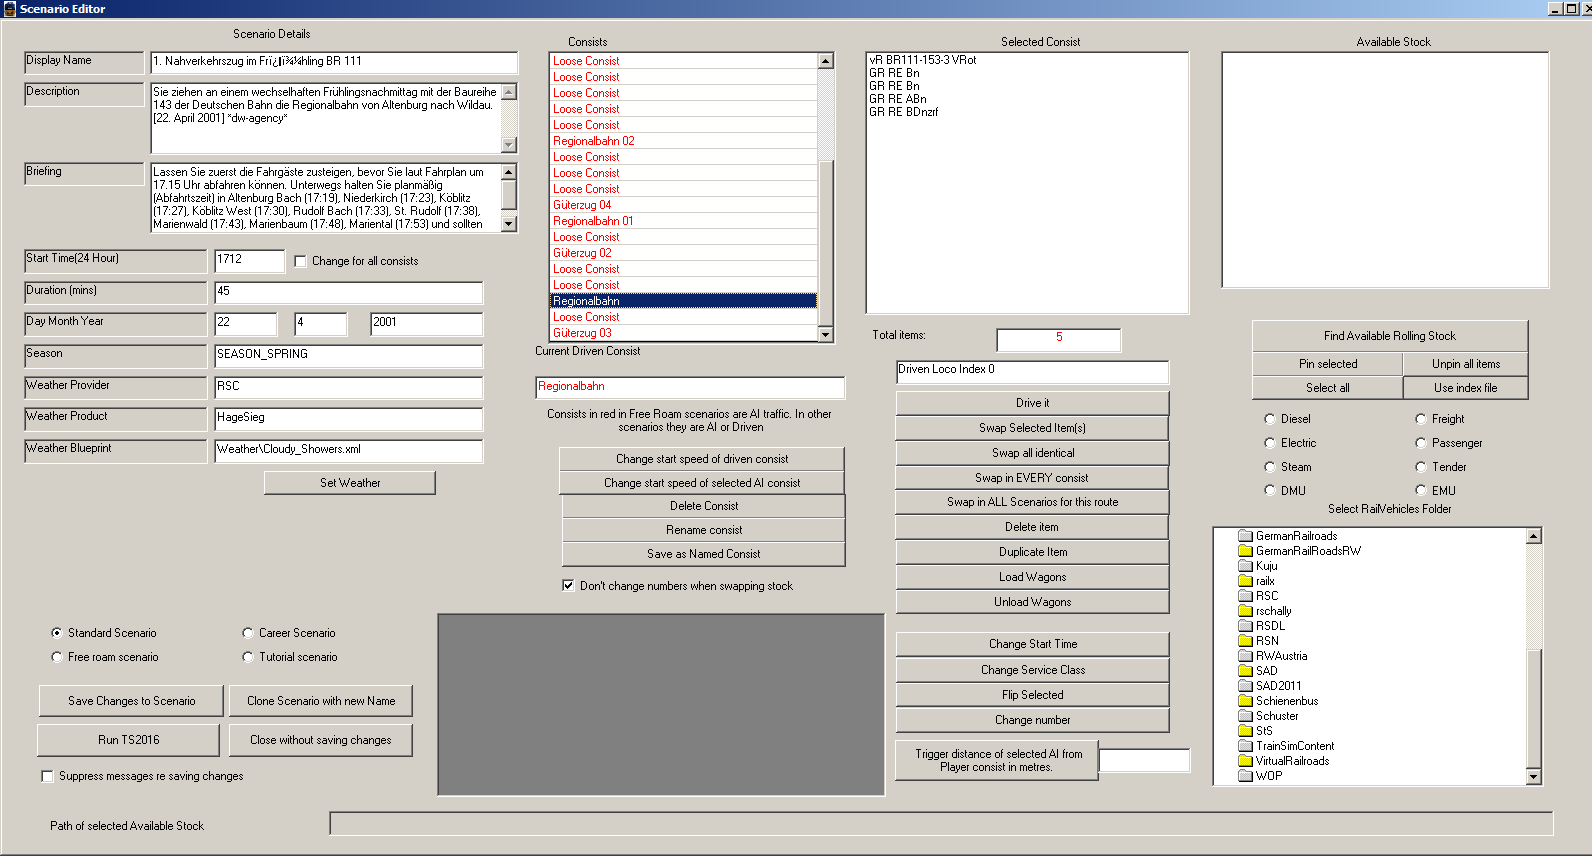Select Regionalbahn 02 in Consists list

(x=594, y=141)
